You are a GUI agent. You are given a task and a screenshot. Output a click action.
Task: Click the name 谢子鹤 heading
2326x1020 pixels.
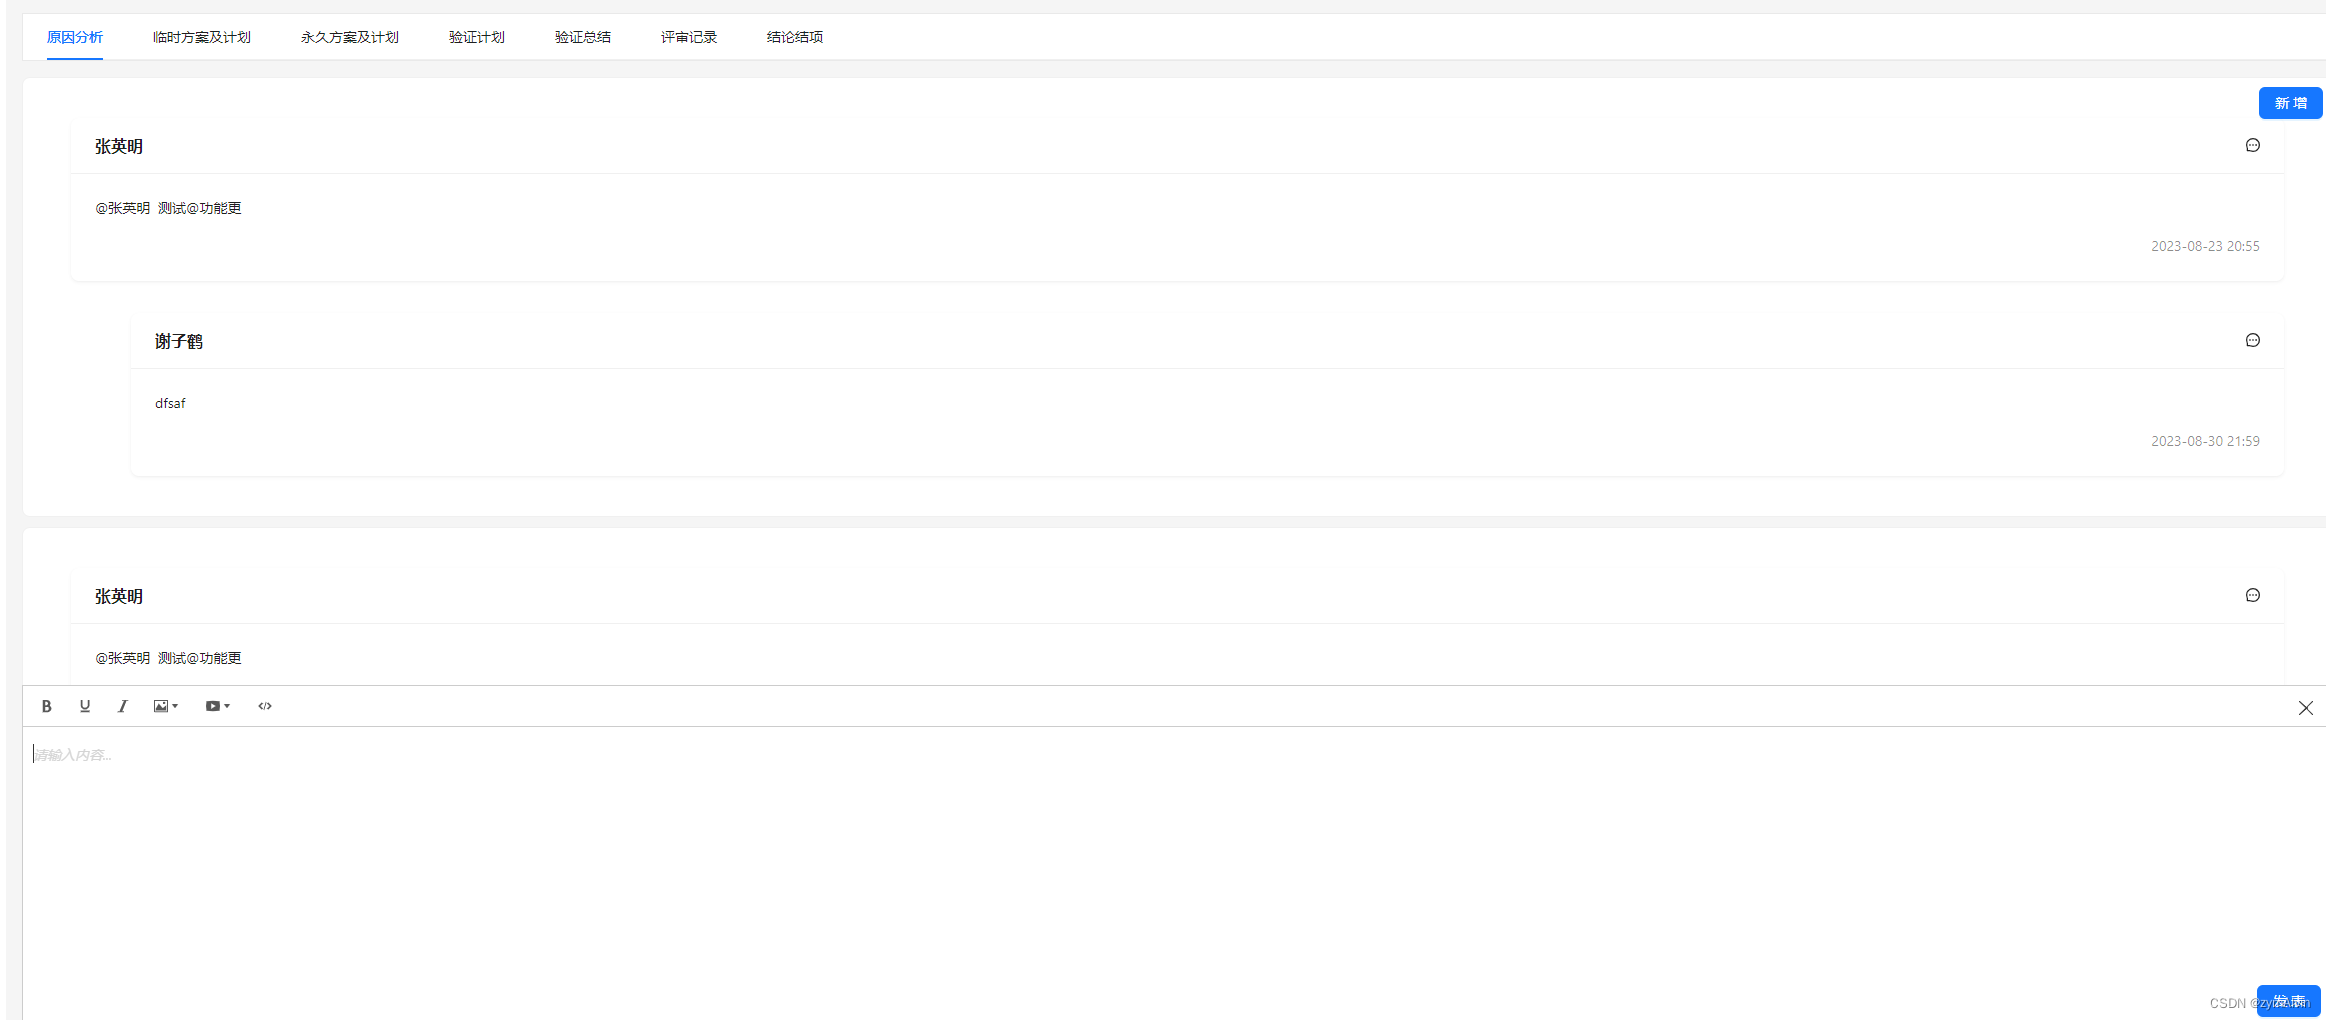pos(179,341)
